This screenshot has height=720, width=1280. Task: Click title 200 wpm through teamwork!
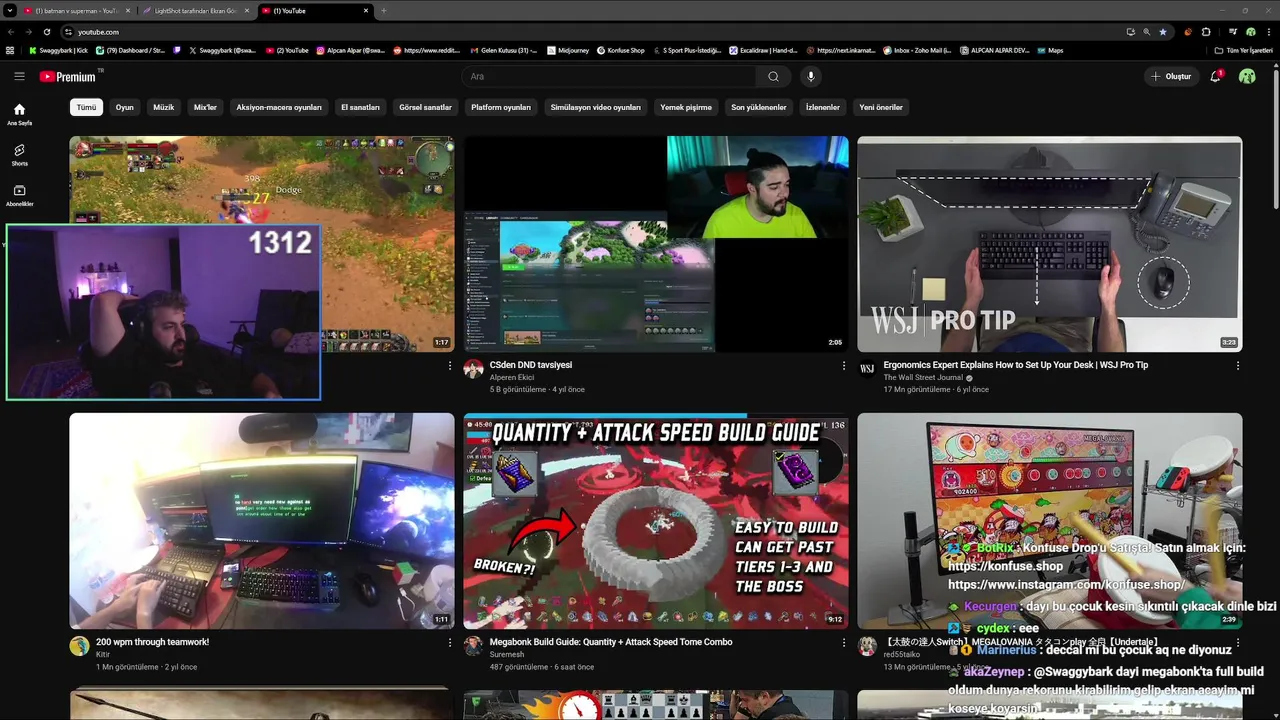(x=152, y=642)
